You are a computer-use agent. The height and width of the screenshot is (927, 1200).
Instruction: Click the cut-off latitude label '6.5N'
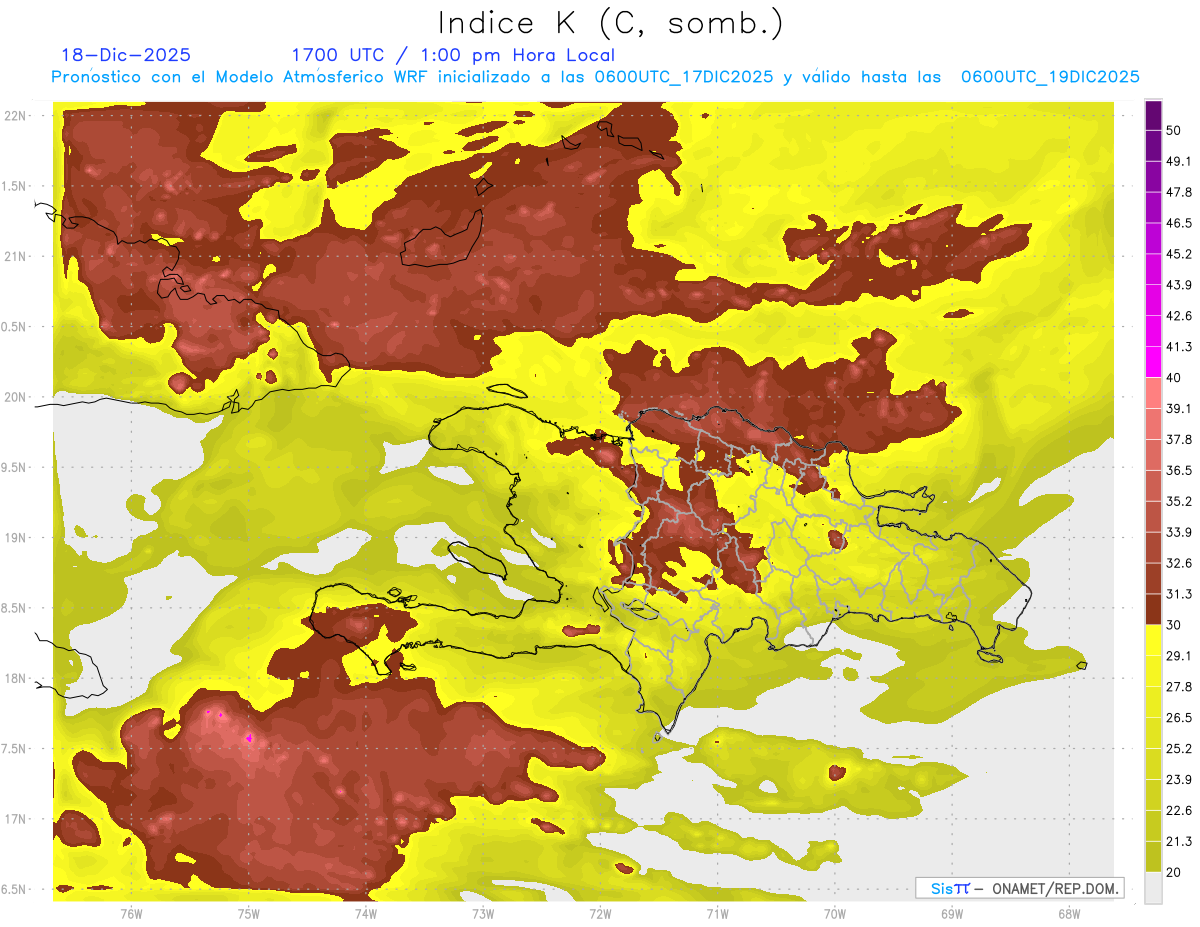pyautogui.click(x=15, y=890)
